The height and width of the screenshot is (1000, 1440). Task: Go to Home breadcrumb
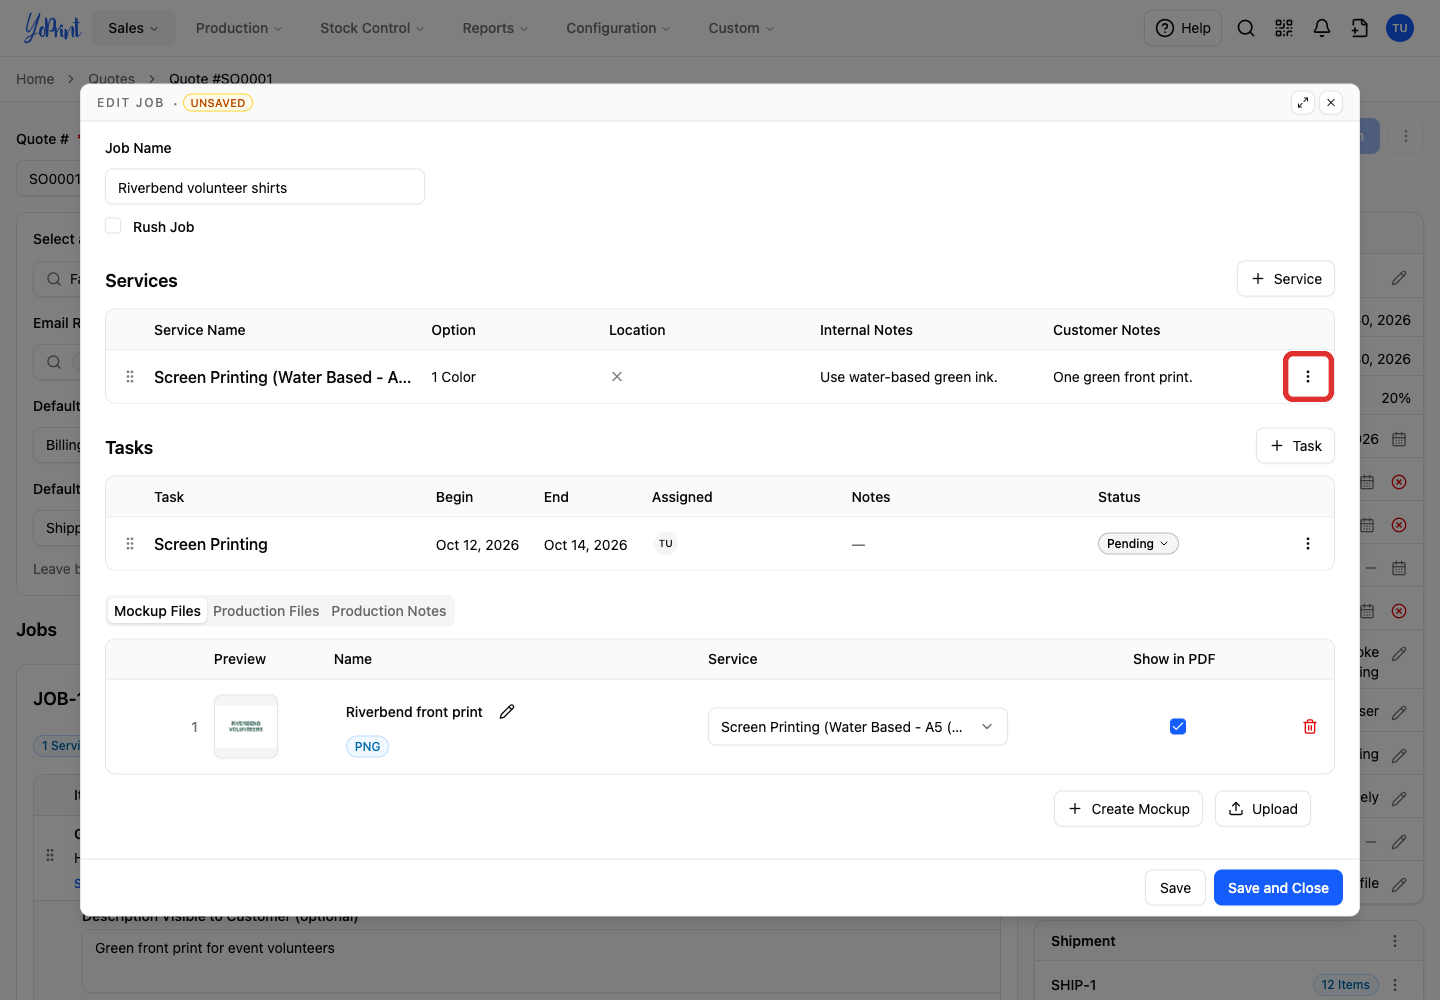35,79
